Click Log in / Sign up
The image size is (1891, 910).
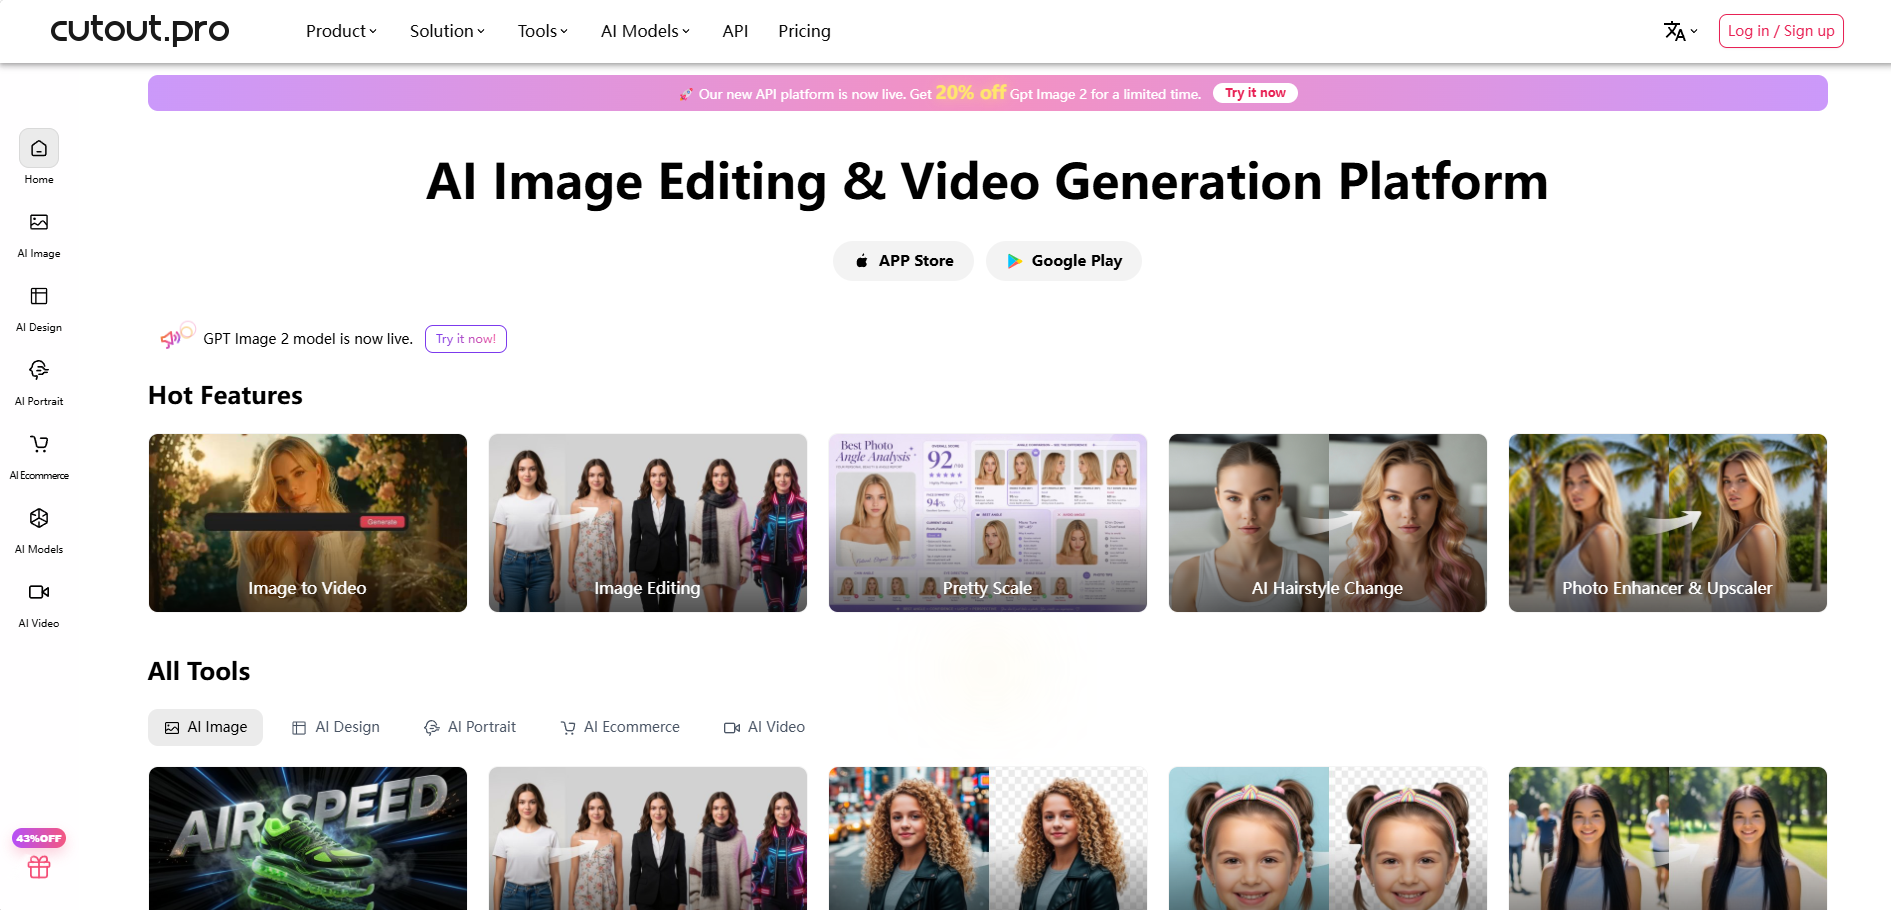pos(1781,31)
